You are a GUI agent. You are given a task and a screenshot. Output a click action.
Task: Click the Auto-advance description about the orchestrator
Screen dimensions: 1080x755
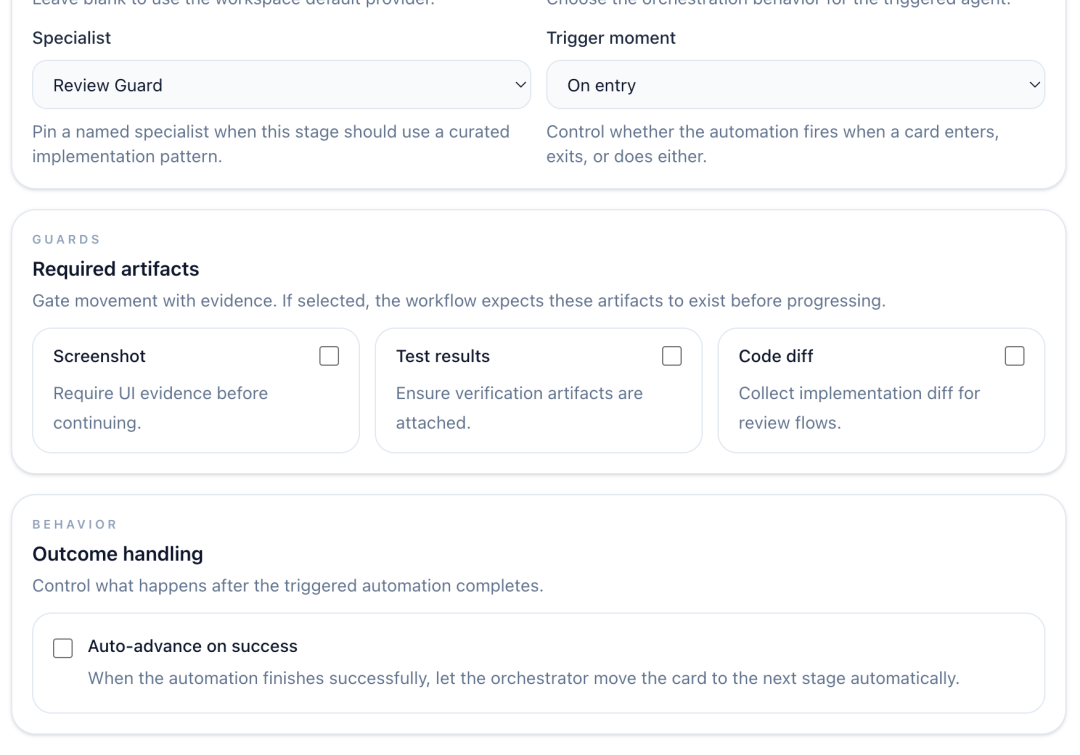[523, 679]
